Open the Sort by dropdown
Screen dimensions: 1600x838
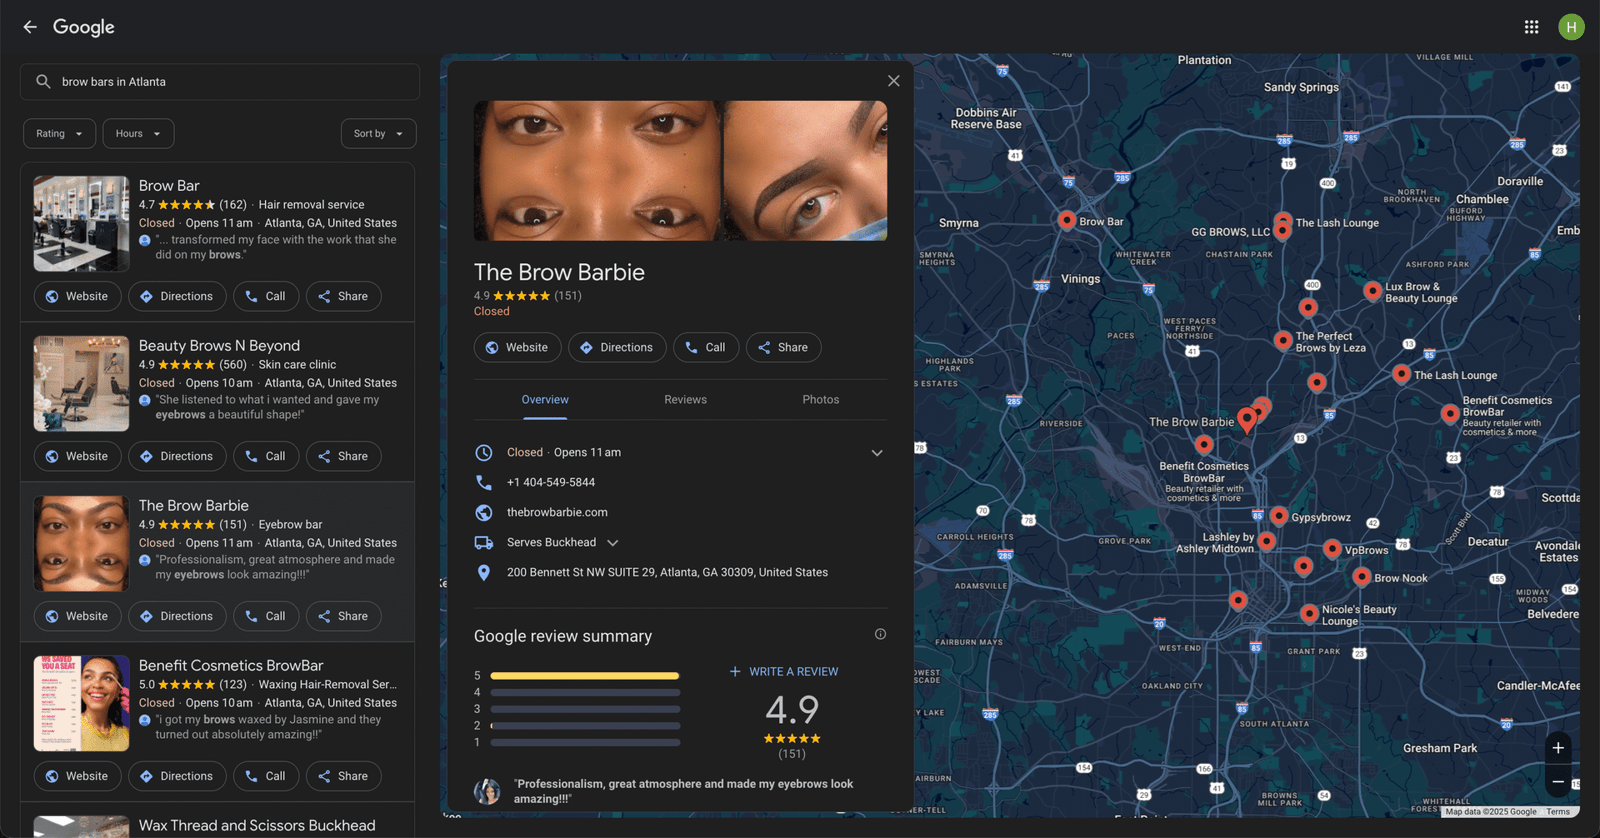(x=378, y=134)
